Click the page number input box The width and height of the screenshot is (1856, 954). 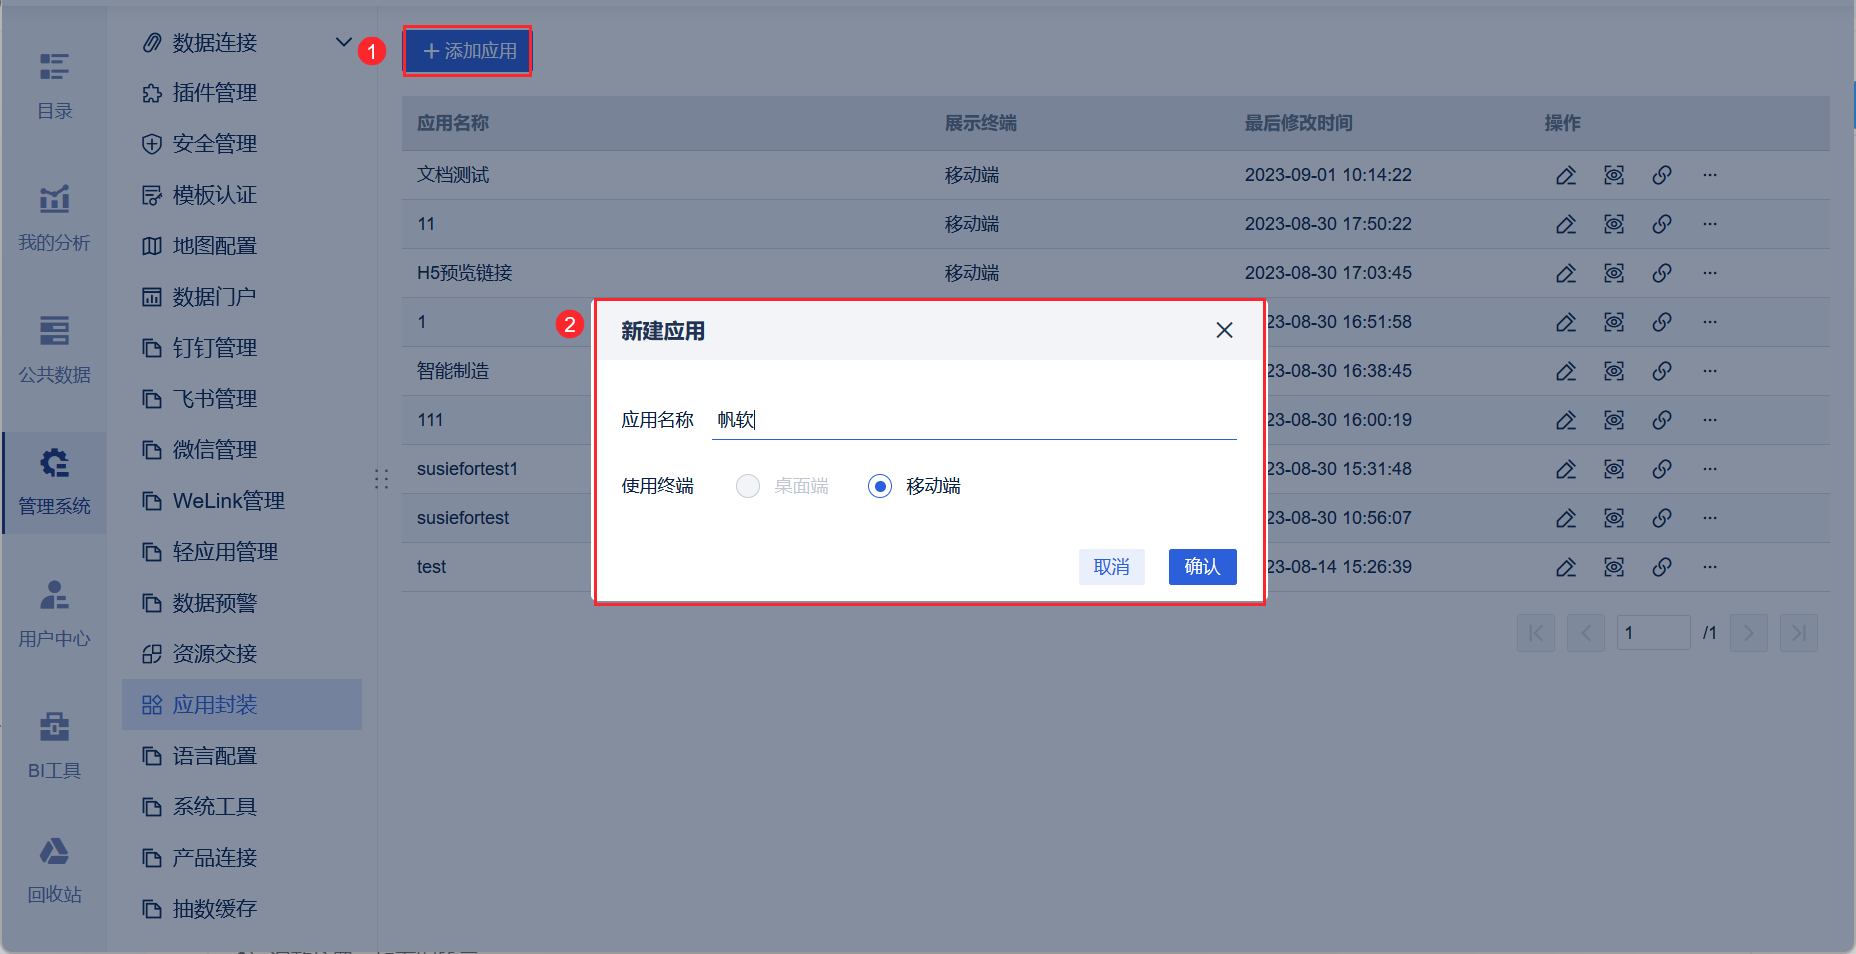[x=1654, y=633]
